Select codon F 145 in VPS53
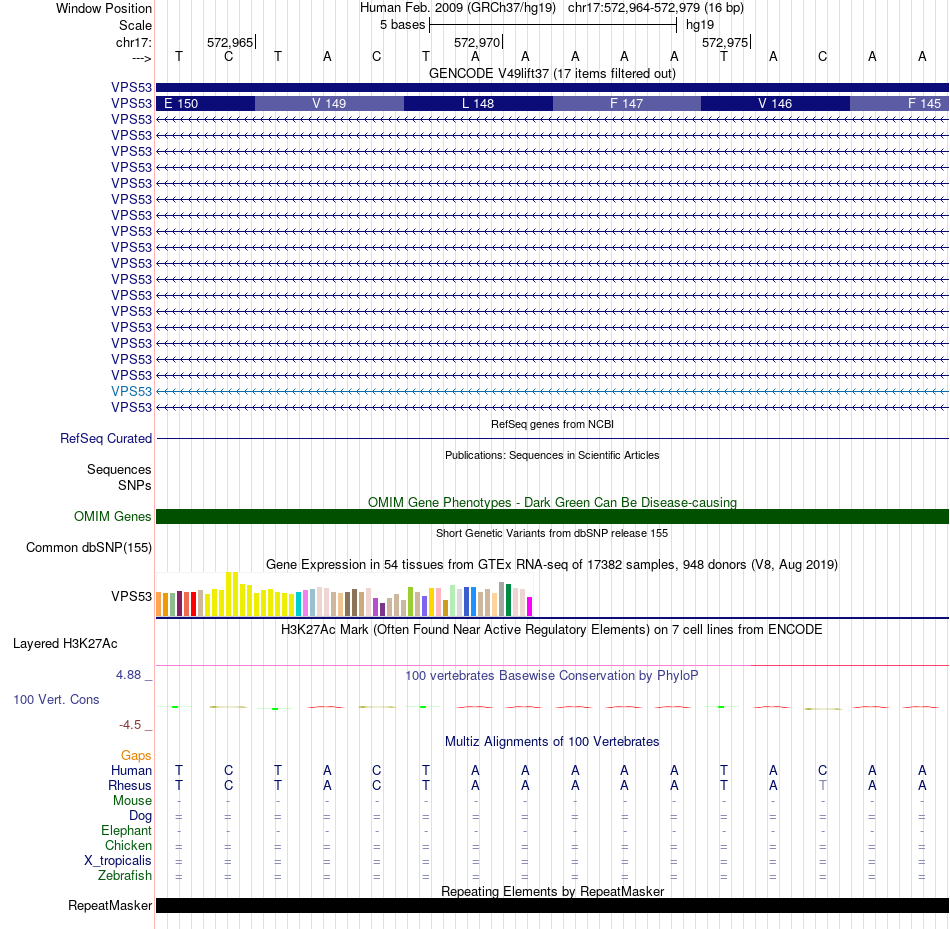Viewport: 950px width, 929px height. (899, 104)
